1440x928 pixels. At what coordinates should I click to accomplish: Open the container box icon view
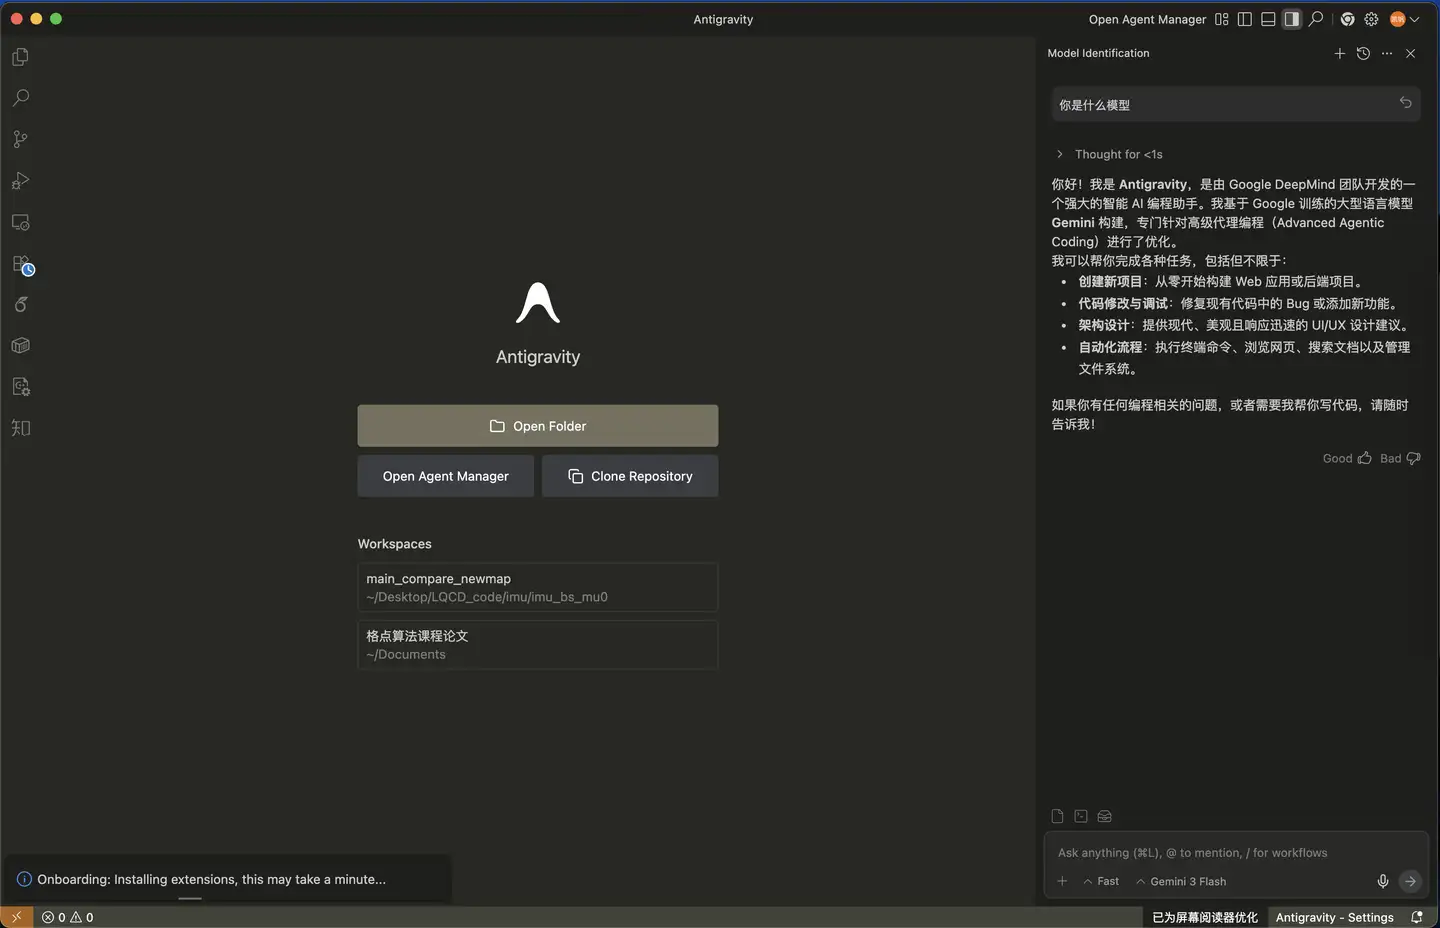click(x=20, y=346)
